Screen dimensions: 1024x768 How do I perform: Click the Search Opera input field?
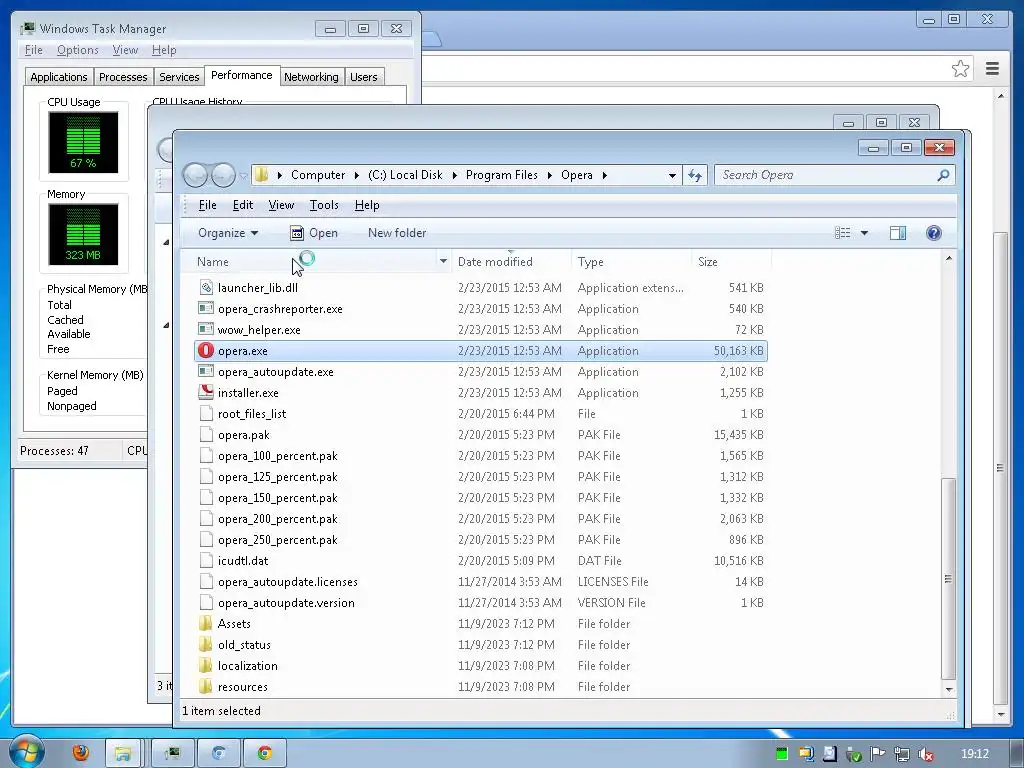tap(826, 175)
